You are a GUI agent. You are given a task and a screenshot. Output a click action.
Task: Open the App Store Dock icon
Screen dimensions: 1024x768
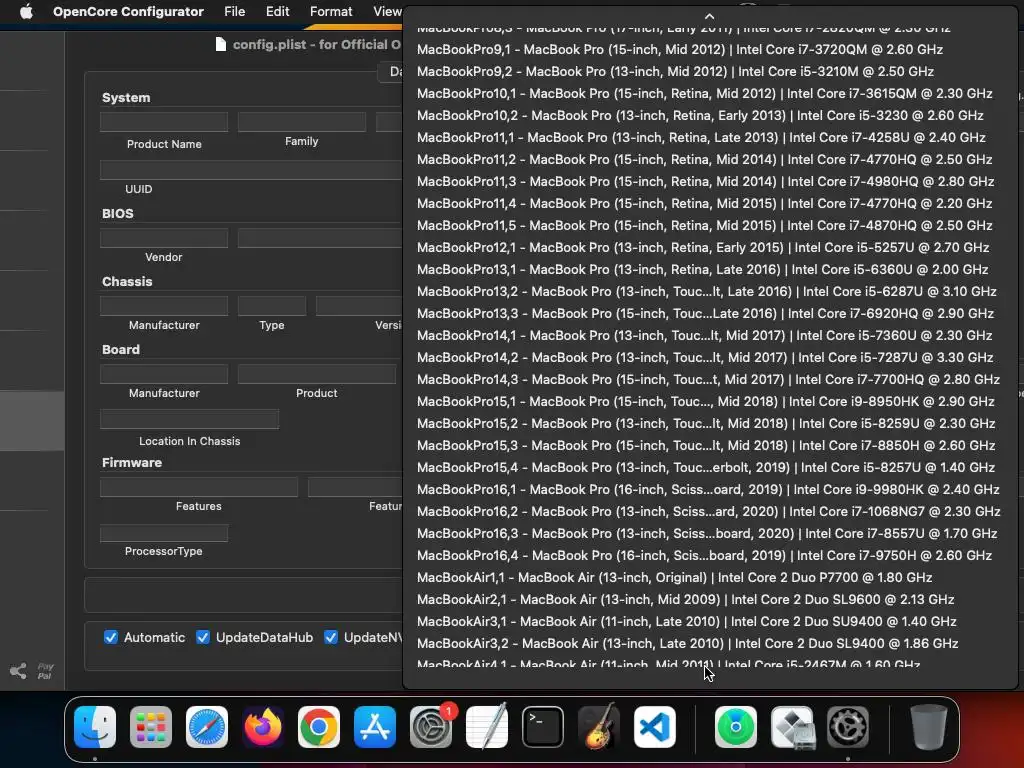375,726
